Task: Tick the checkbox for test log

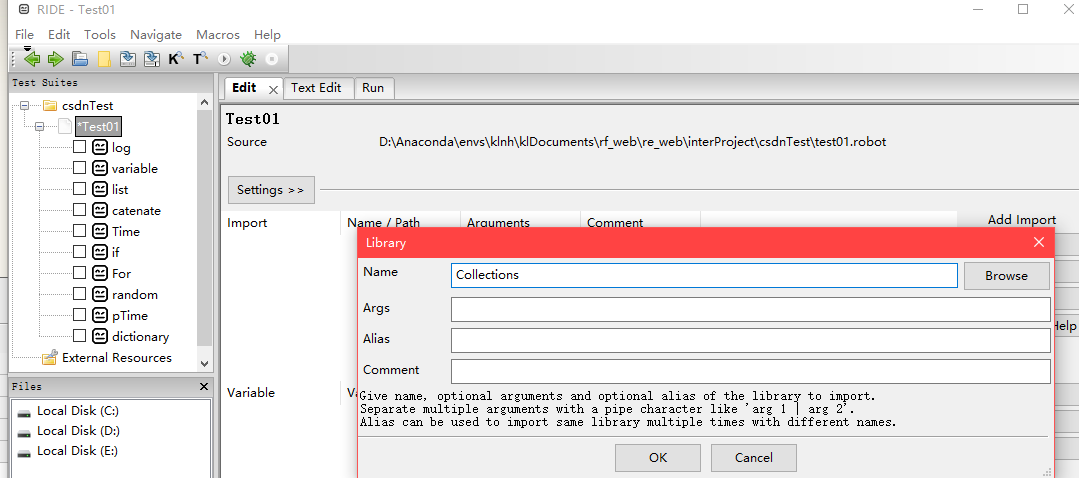Action: coord(80,147)
